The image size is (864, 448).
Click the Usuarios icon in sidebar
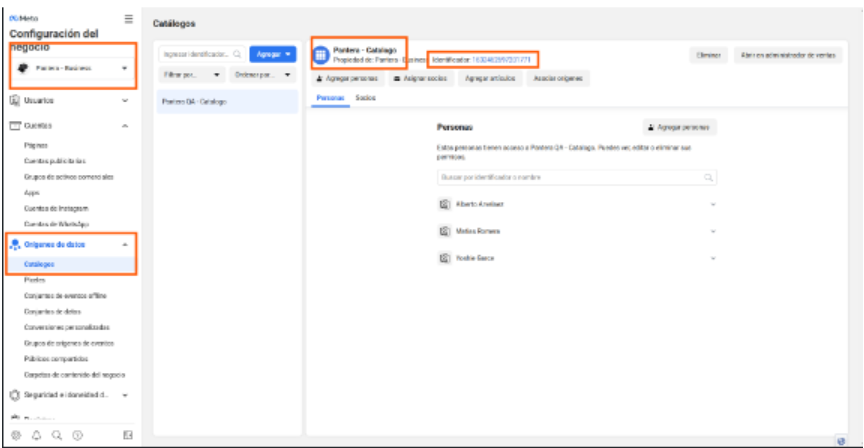(x=15, y=101)
